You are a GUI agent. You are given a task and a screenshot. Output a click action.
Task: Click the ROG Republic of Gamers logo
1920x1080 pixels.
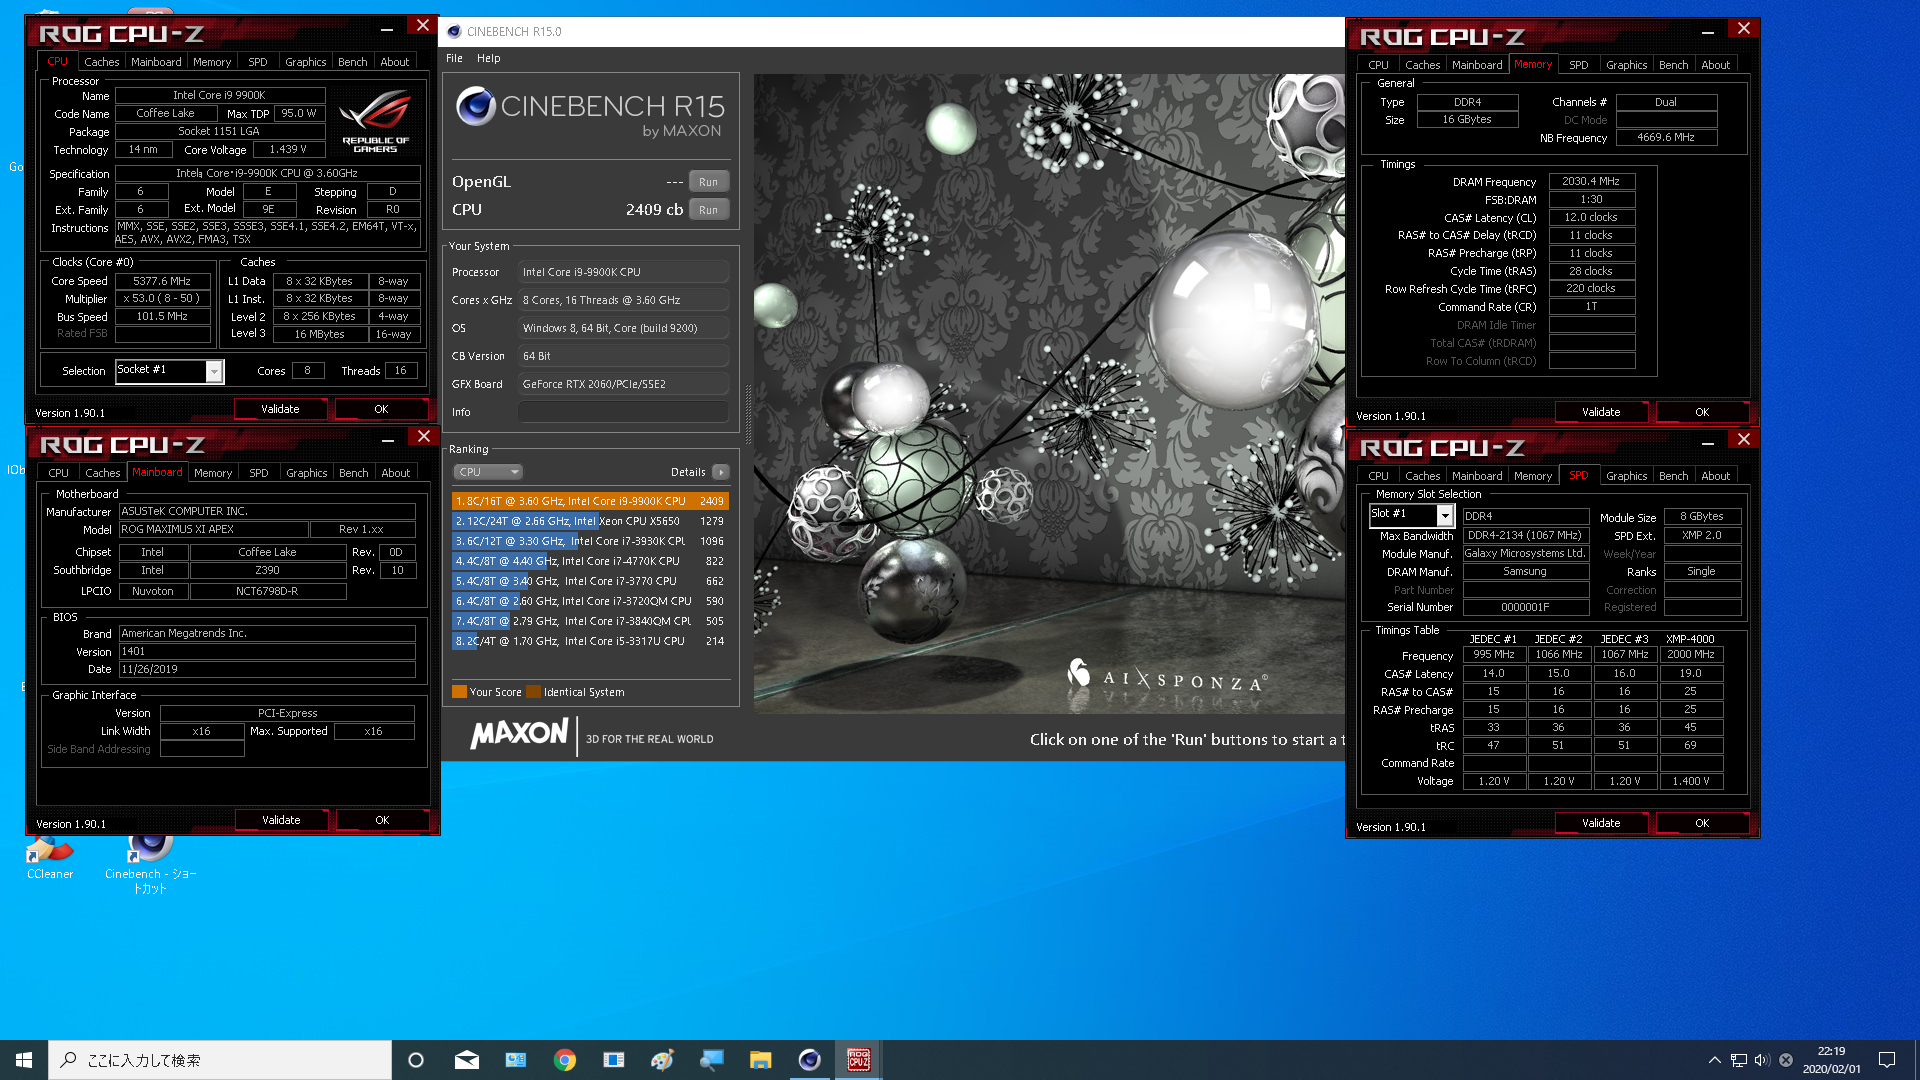376,121
